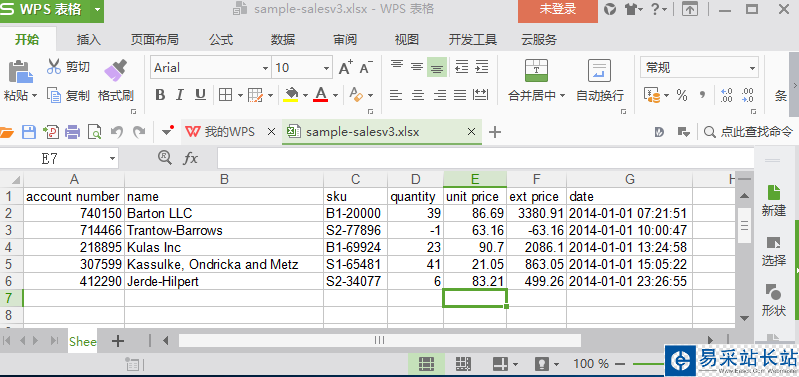Toggle Bold formatting
The width and height of the screenshot is (799, 377).
(x=160, y=95)
